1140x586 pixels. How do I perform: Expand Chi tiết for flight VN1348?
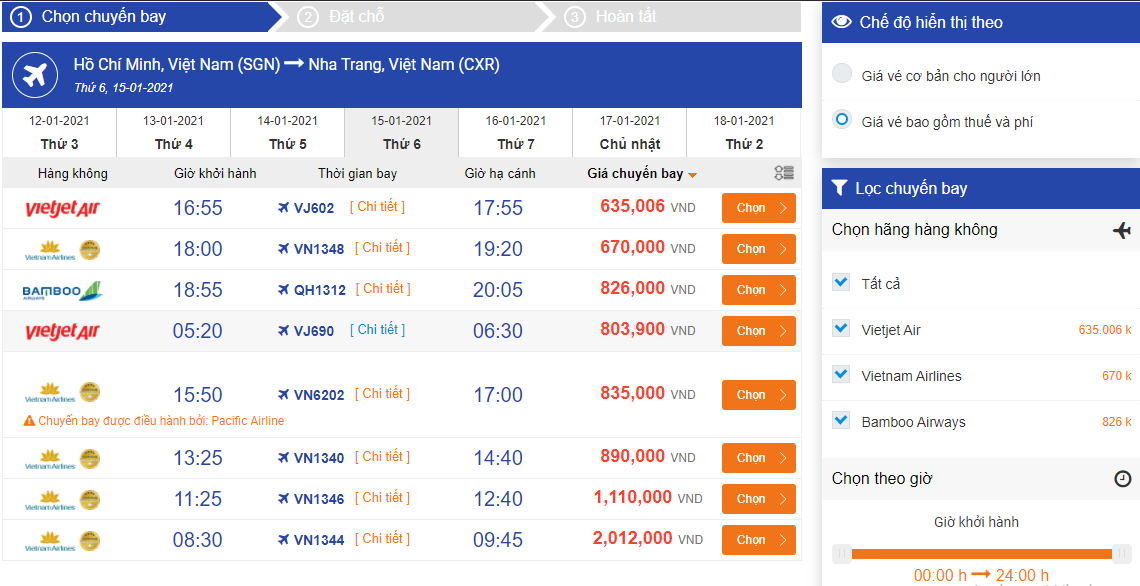pos(382,248)
